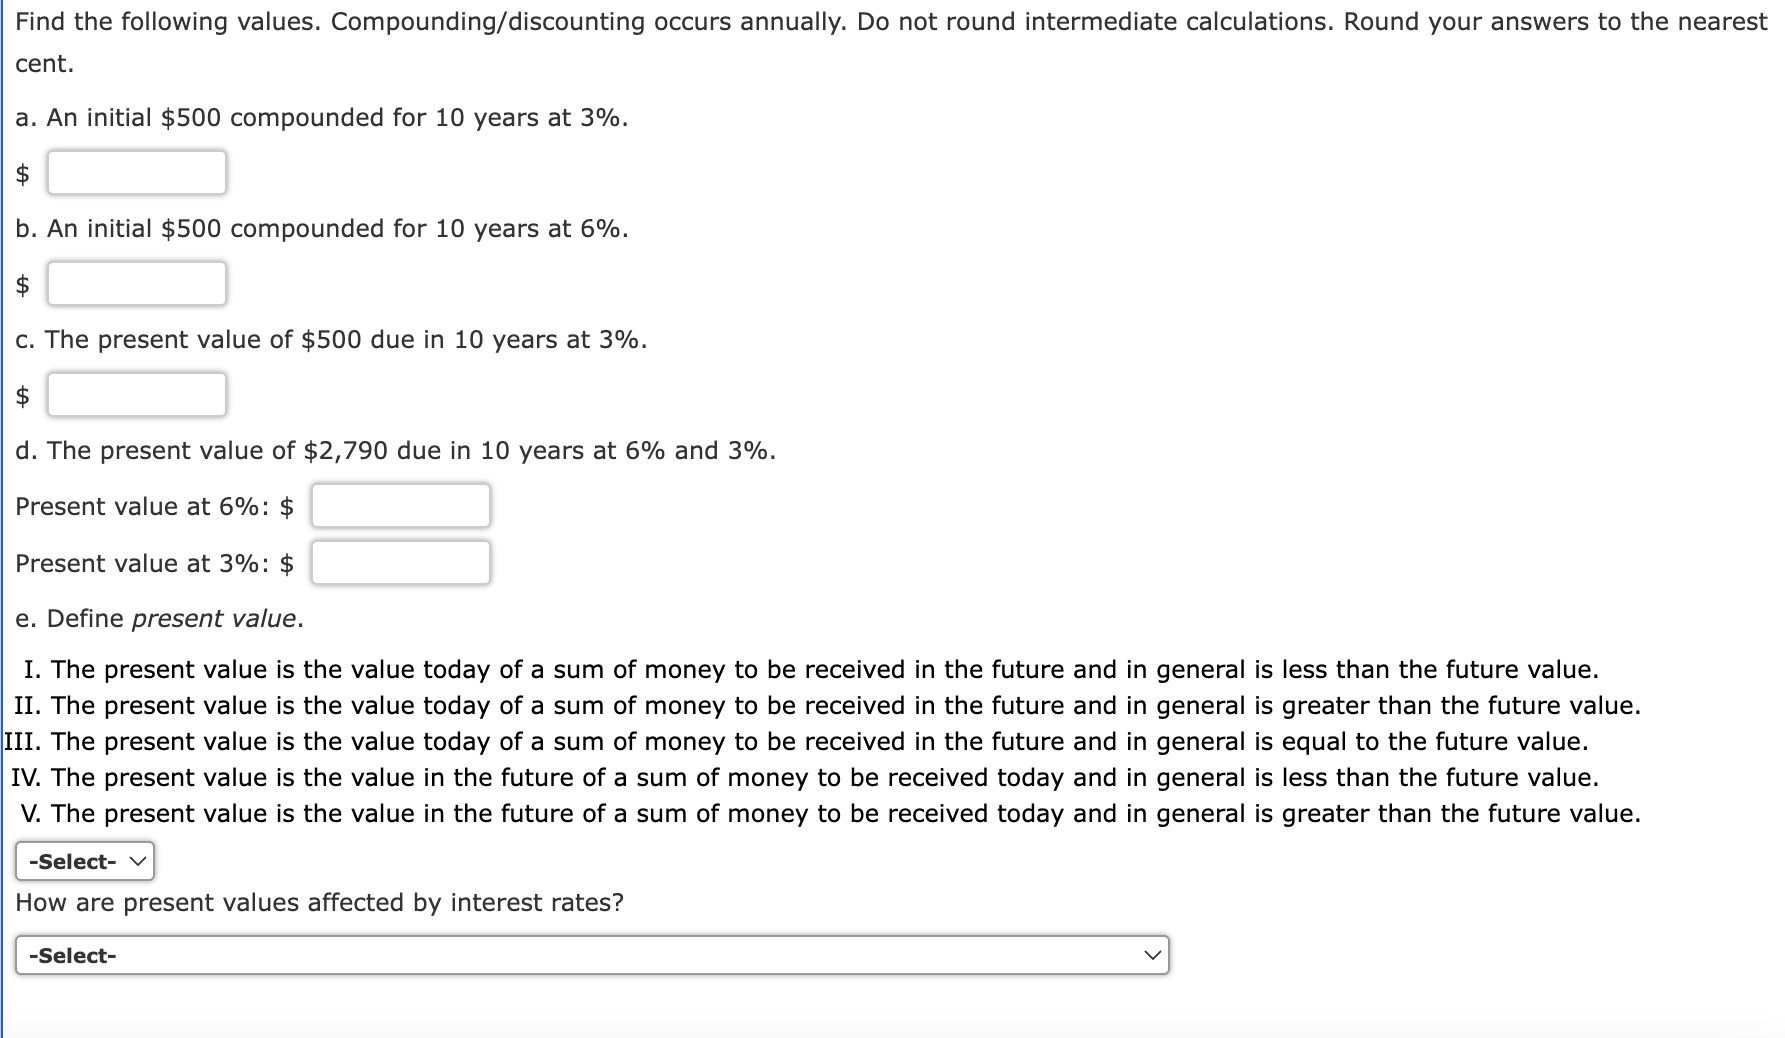
Task: Click the answer field for part b
Action: [136, 283]
